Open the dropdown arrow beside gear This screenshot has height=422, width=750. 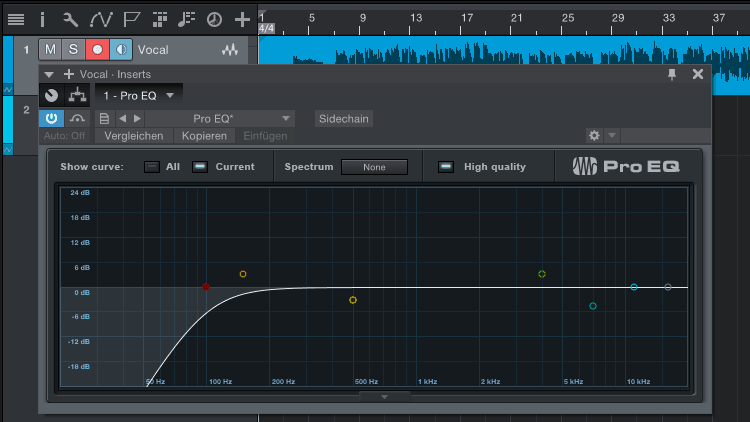pos(612,136)
